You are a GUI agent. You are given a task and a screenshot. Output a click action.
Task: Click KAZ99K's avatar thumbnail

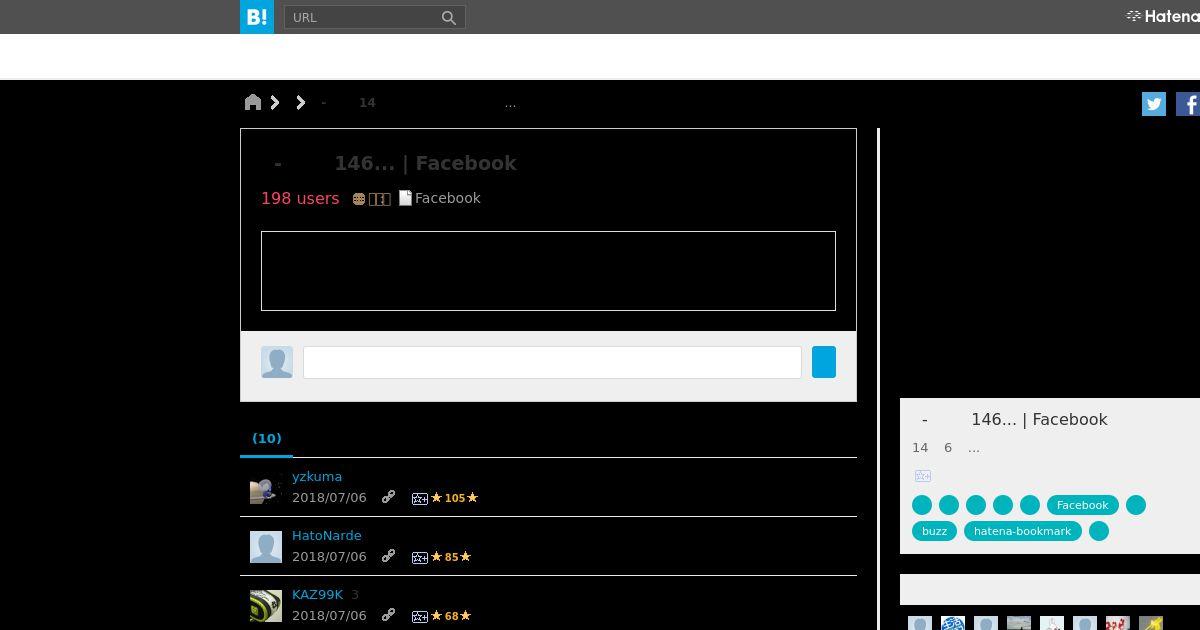[266, 606]
